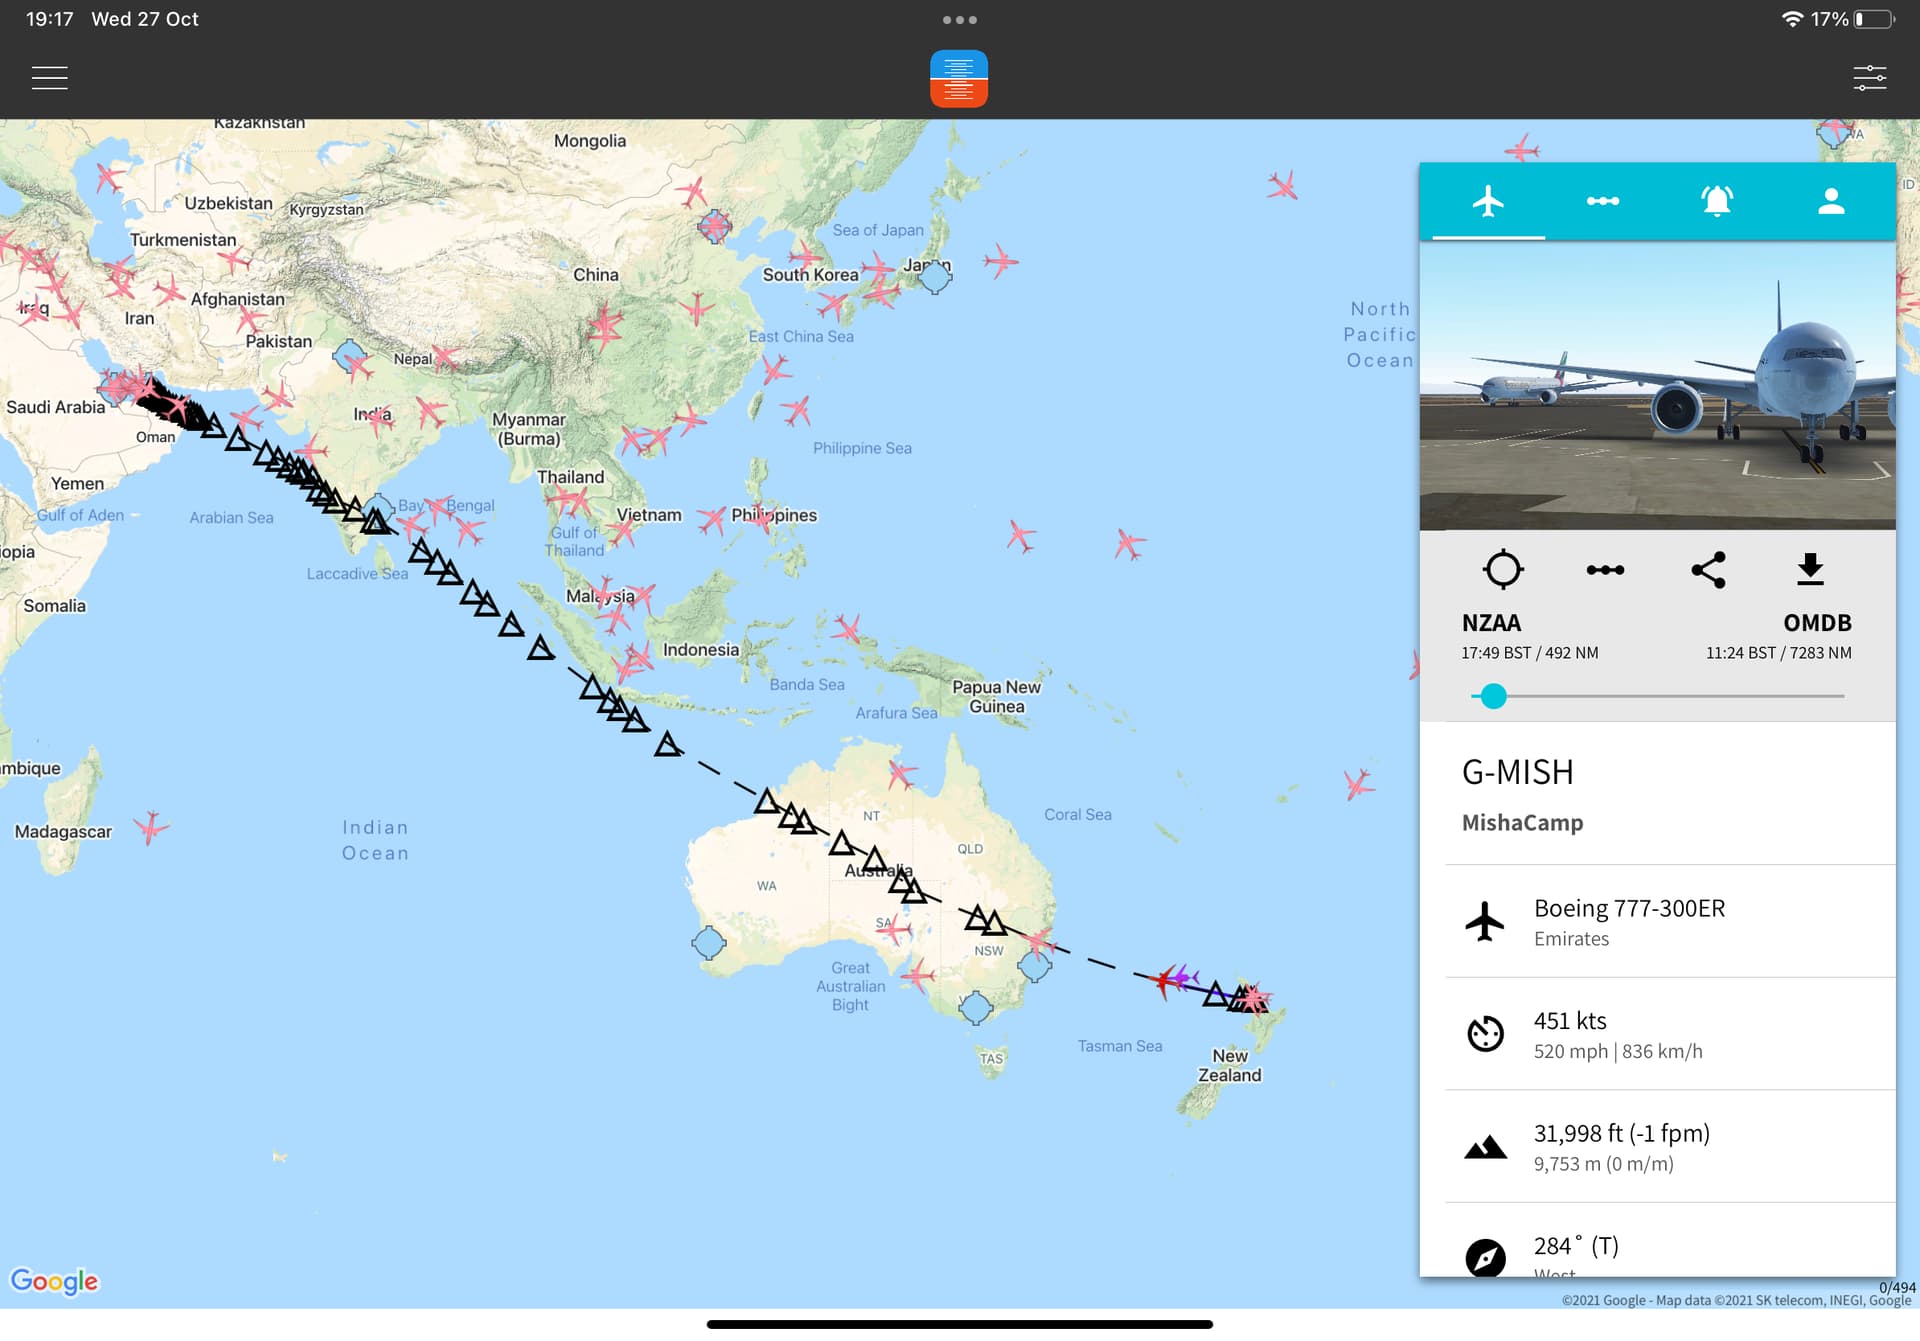Viewport: 1920px width, 1341px height.
Task: Open the filter settings sliders icon
Action: pyautogui.click(x=1869, y=78)
